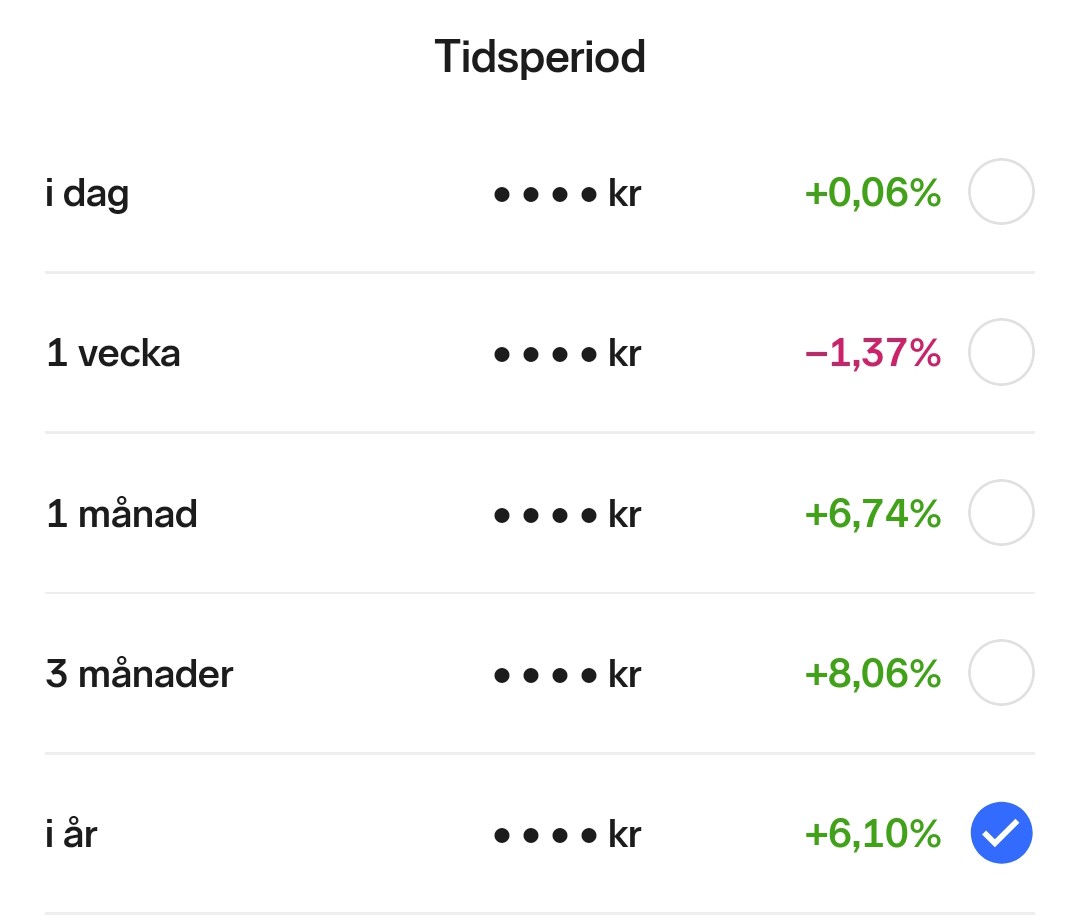Click the +8,06% three-month change value
The height and width of the screenshot is (917, 1080).
872,674
